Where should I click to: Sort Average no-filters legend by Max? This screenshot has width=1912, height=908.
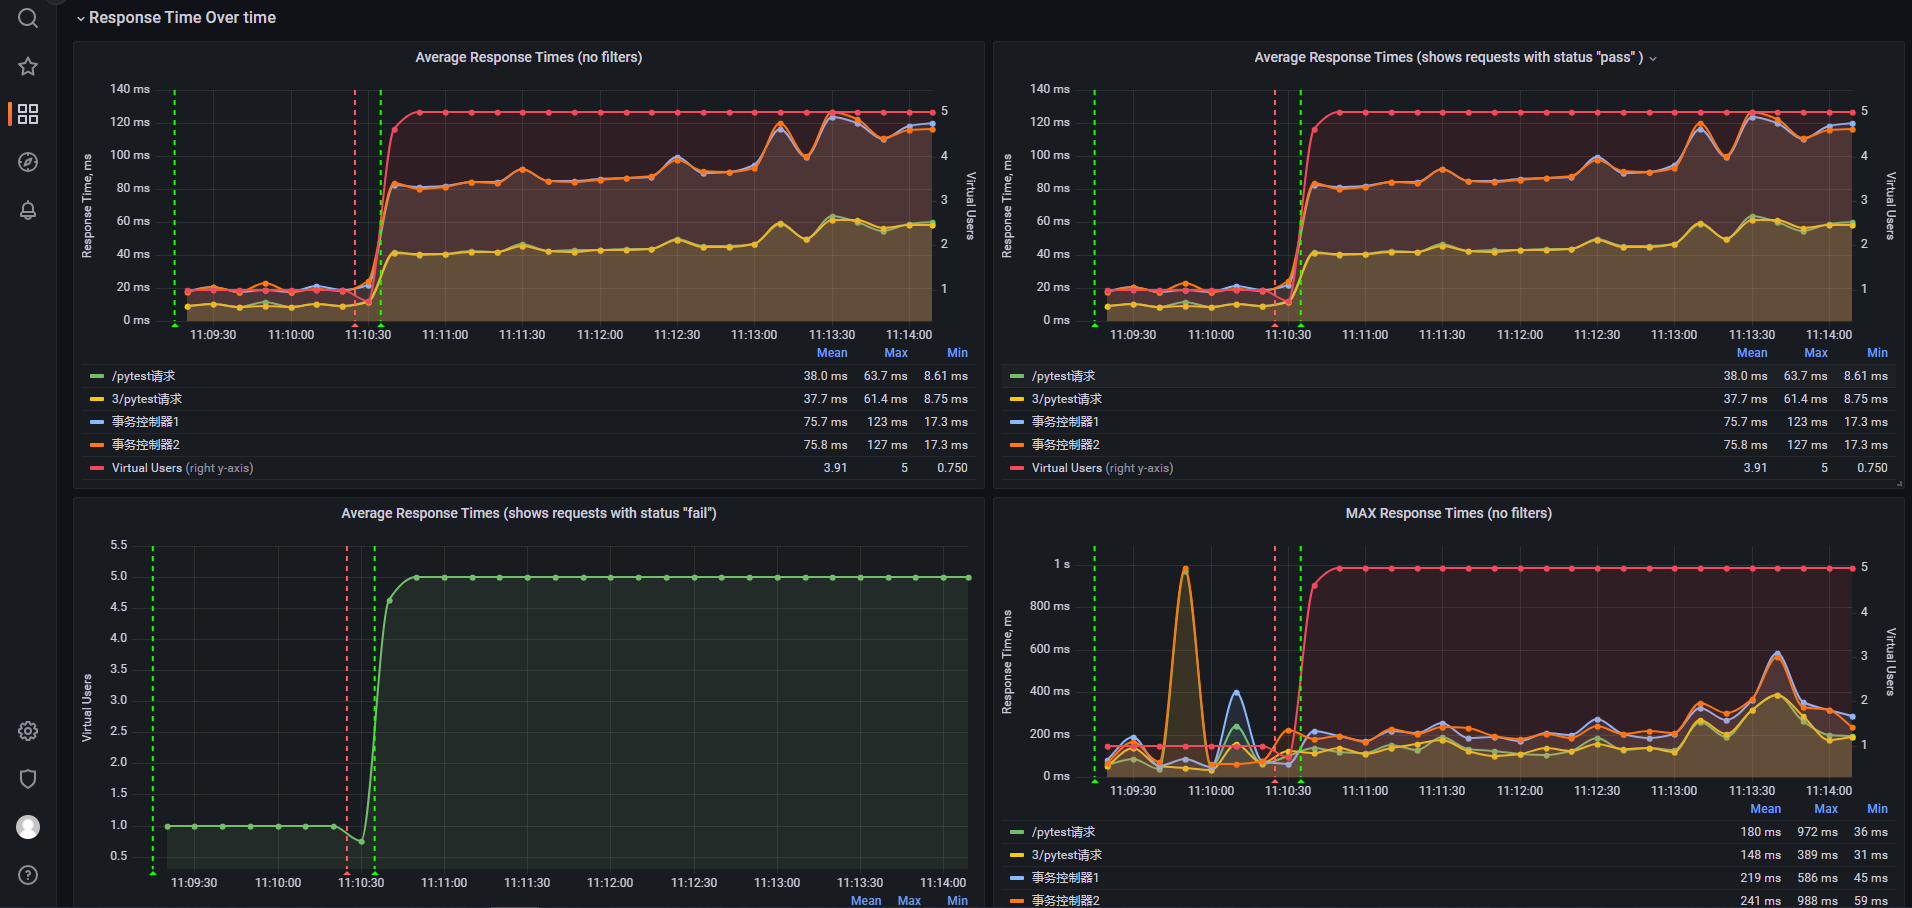tap(896, 353)
